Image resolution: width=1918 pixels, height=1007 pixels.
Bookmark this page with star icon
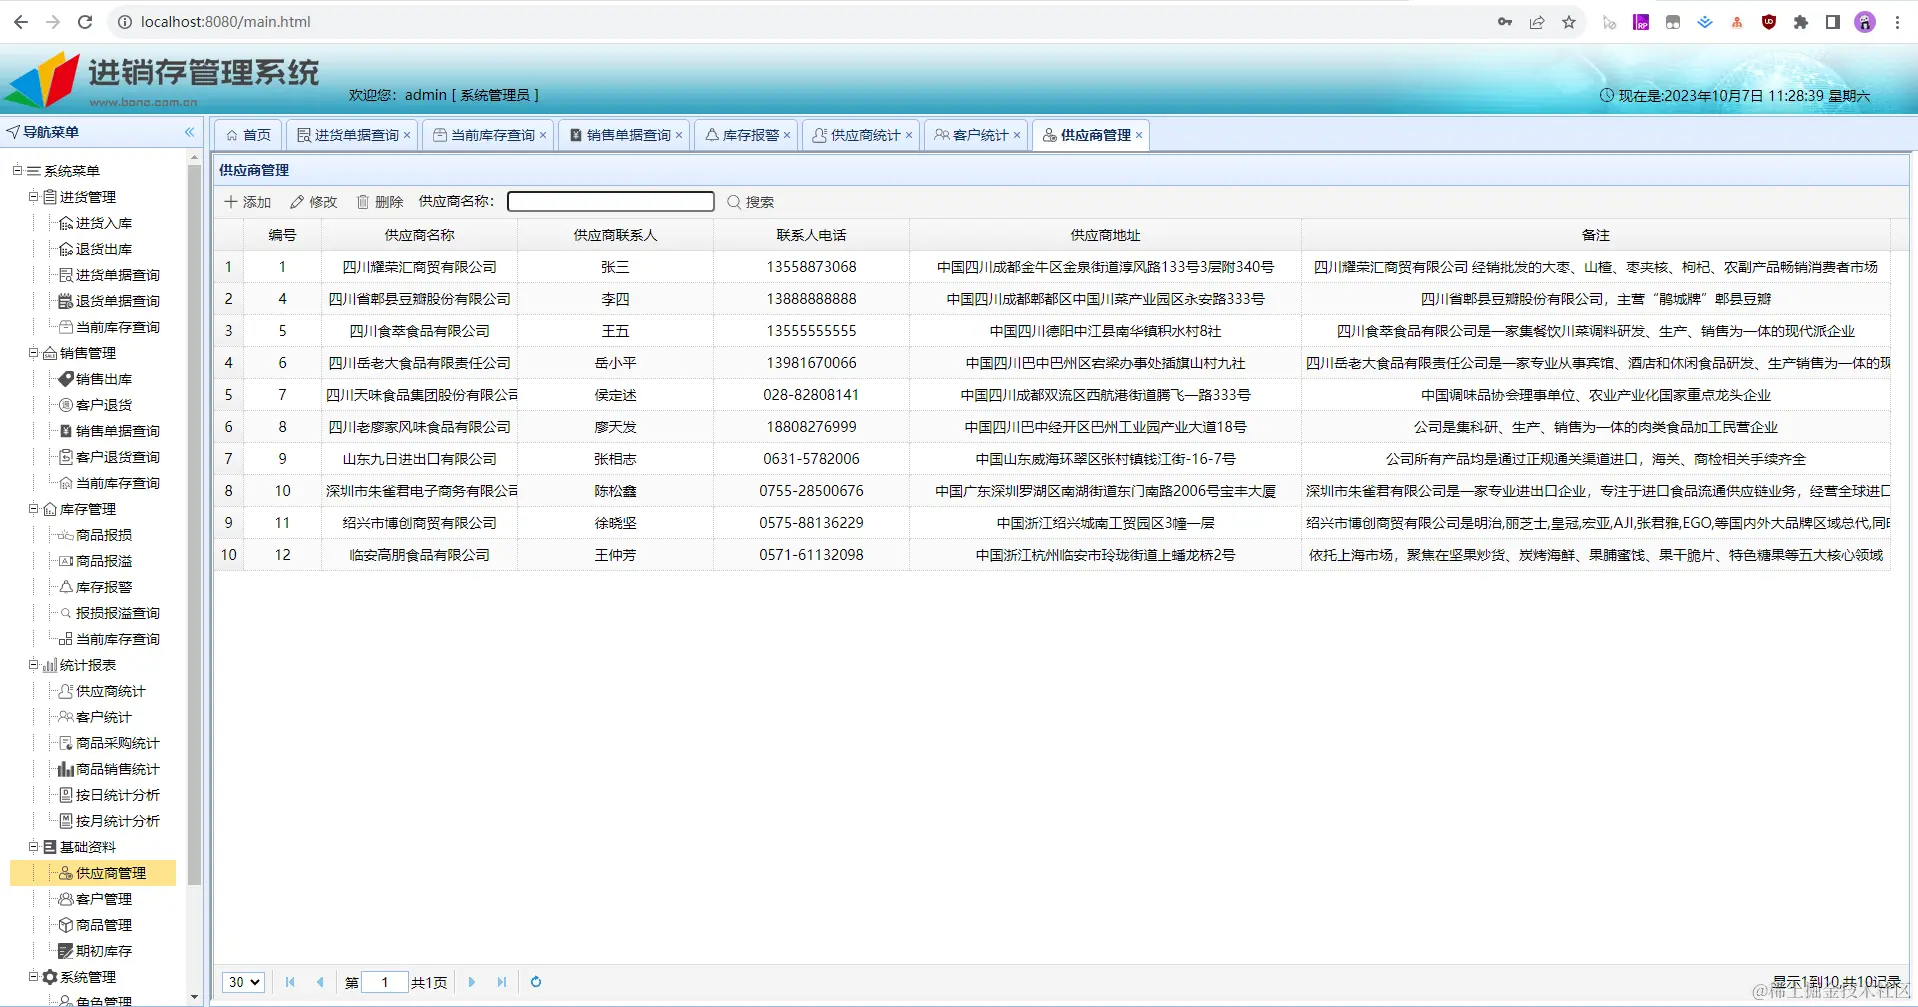click(1569, 22)
